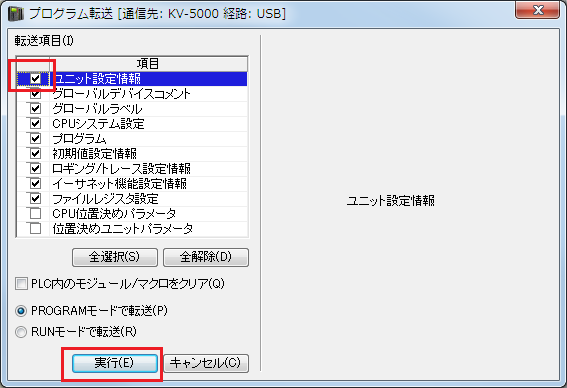Click the 全選択(S) button

[x=115, y=257]
